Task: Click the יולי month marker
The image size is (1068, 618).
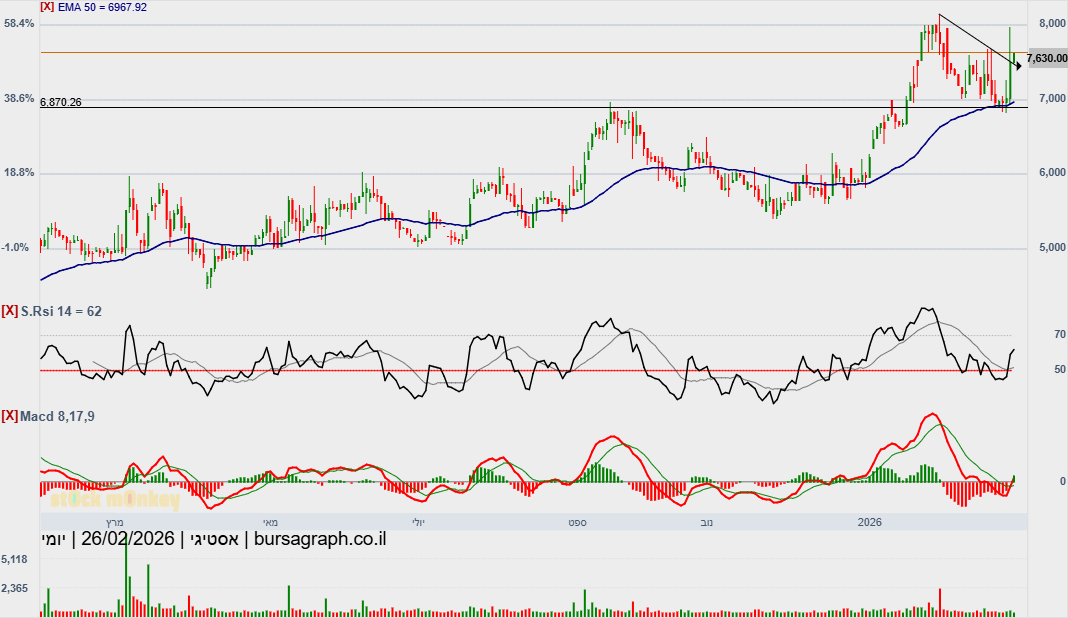Action: click(x=418, y=523)
